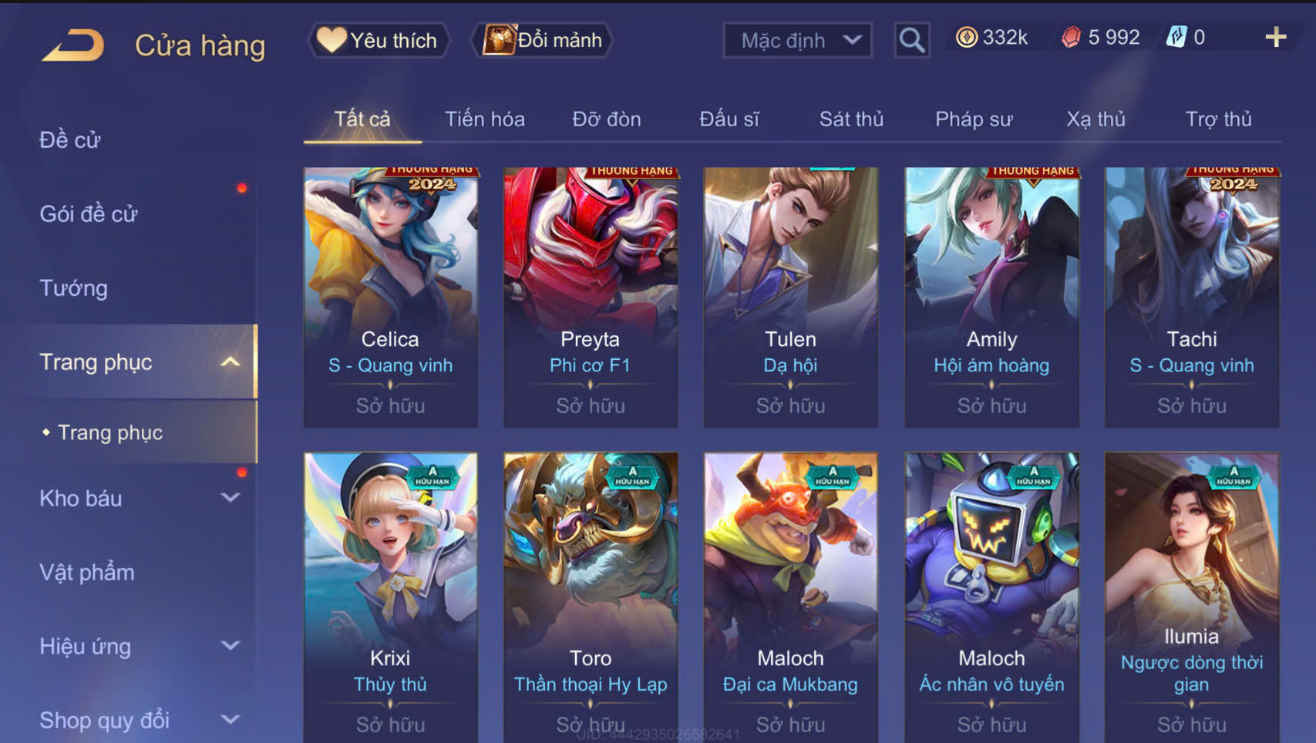
Task: Go to Gói đề cử menu item
Action: coord(88,214)
